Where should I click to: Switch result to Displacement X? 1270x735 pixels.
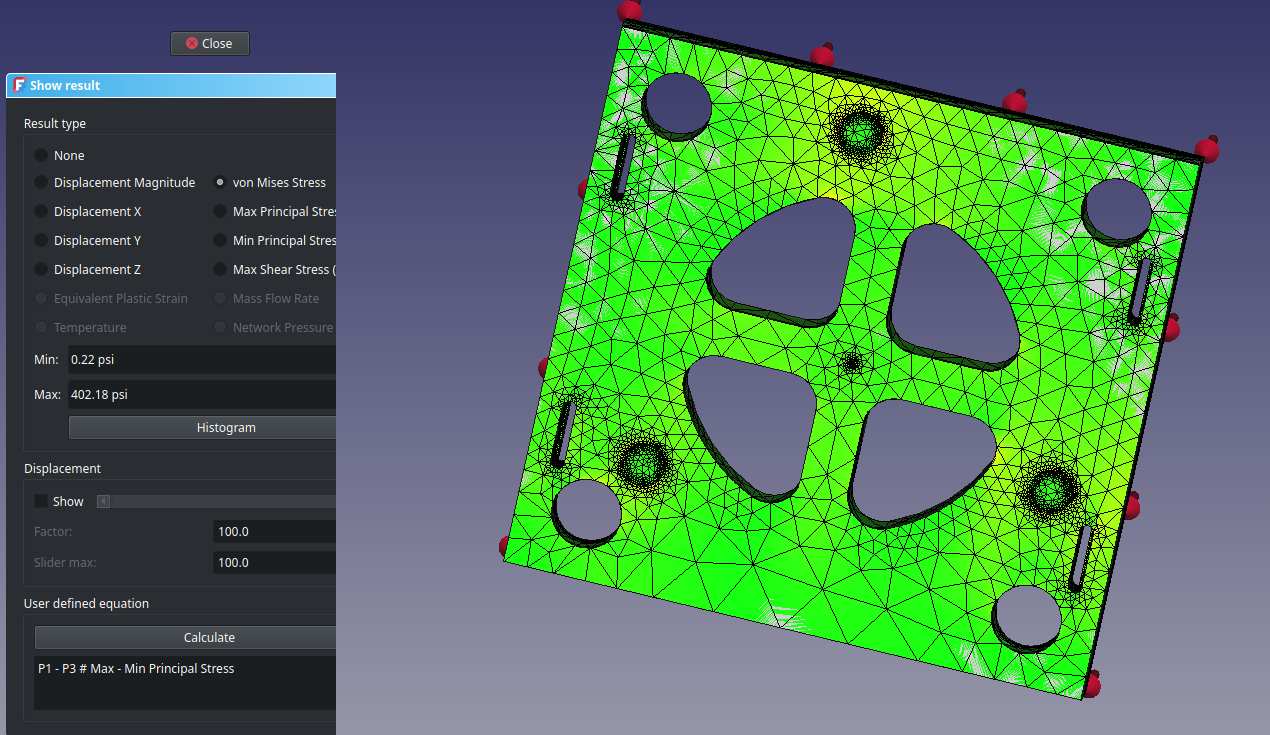(x=41, y=212)
